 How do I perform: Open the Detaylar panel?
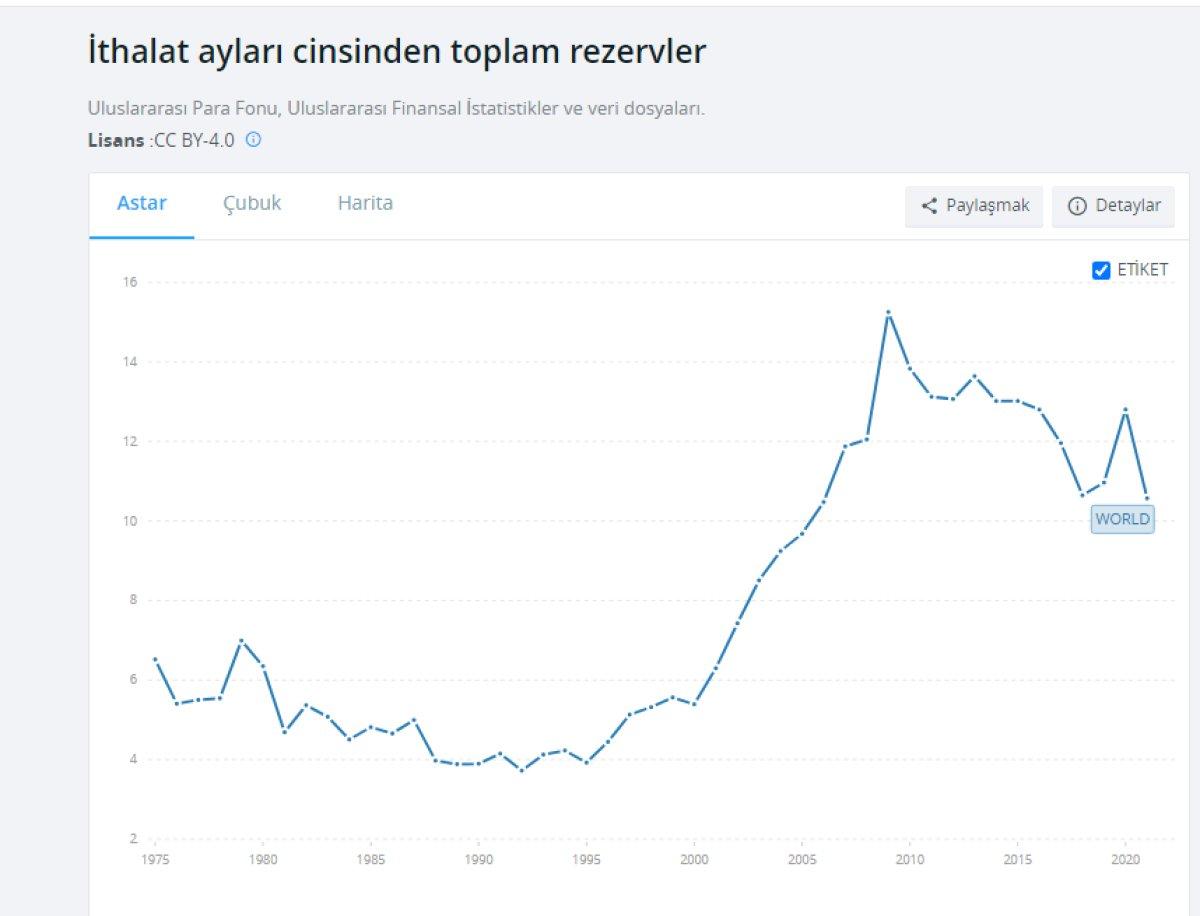[x=1113, y=206]
